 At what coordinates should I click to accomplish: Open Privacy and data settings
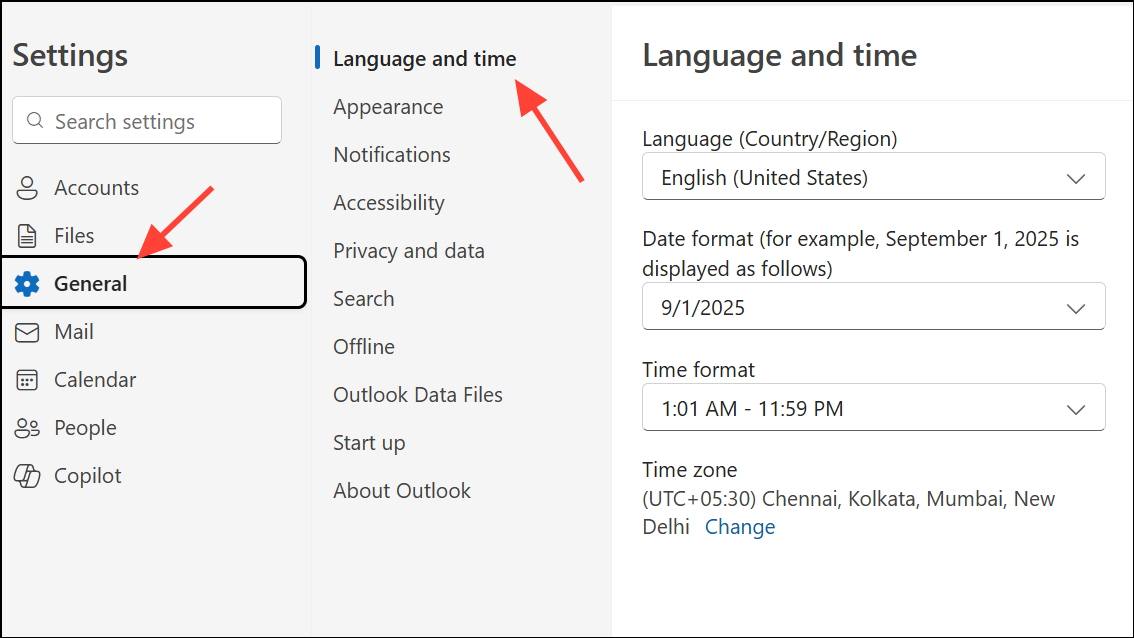(x=409, y=251)
